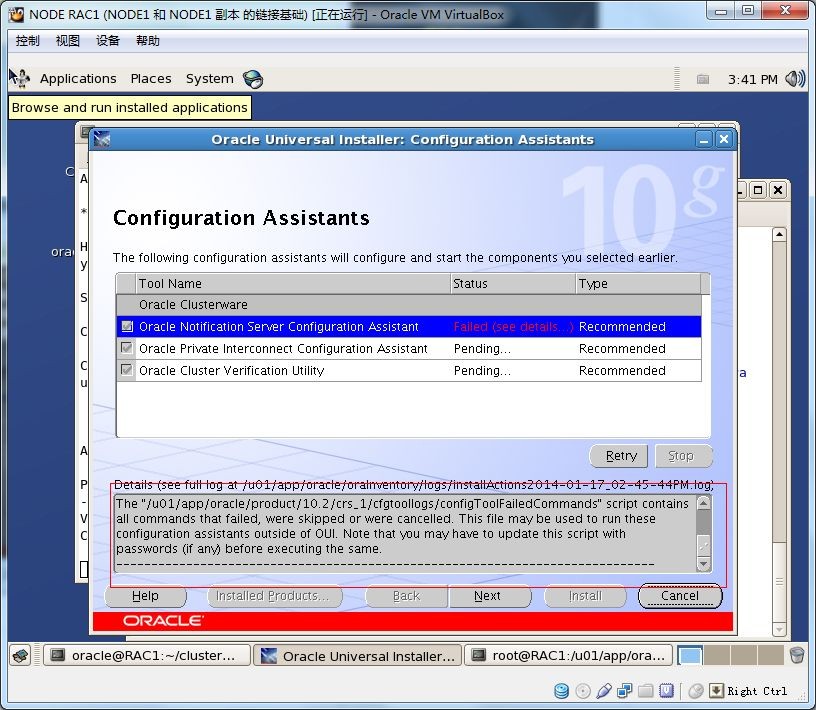The width and height of the screenshot is (816, 710).
Task: Click the Install button
Action: tap(585, 596)
